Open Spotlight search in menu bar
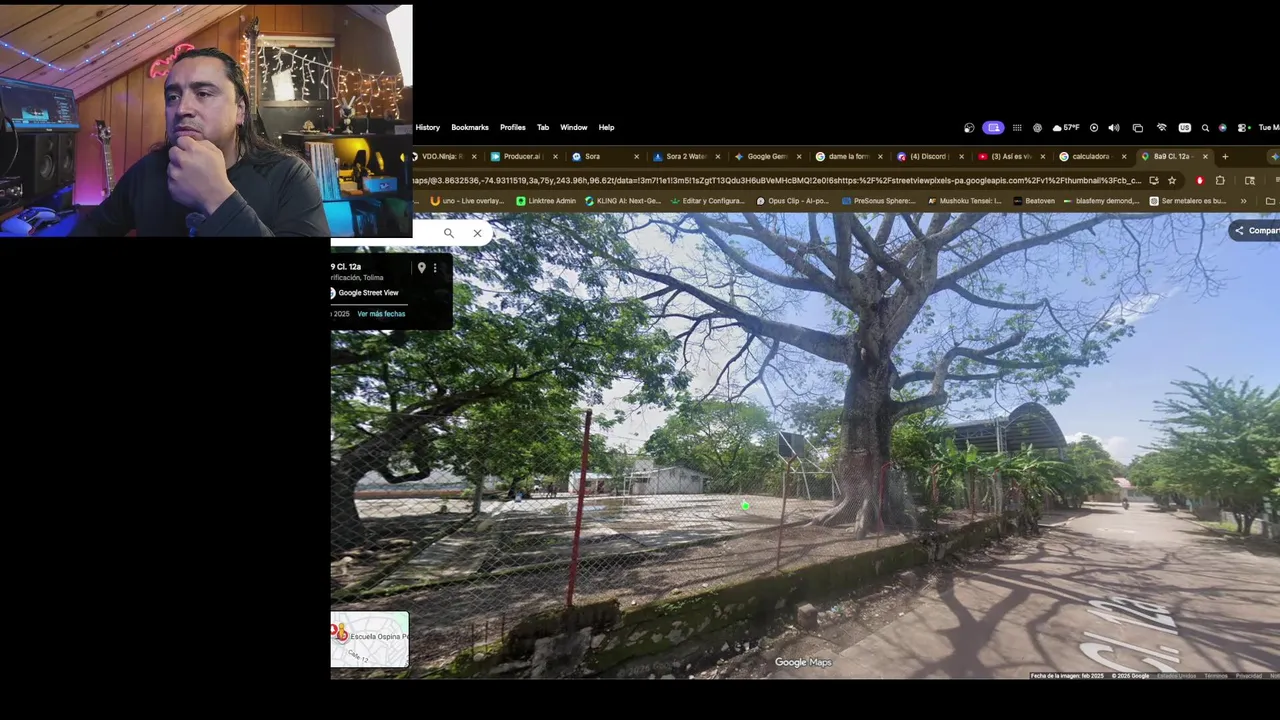The image size is (1280, 720). [1205, 128]
